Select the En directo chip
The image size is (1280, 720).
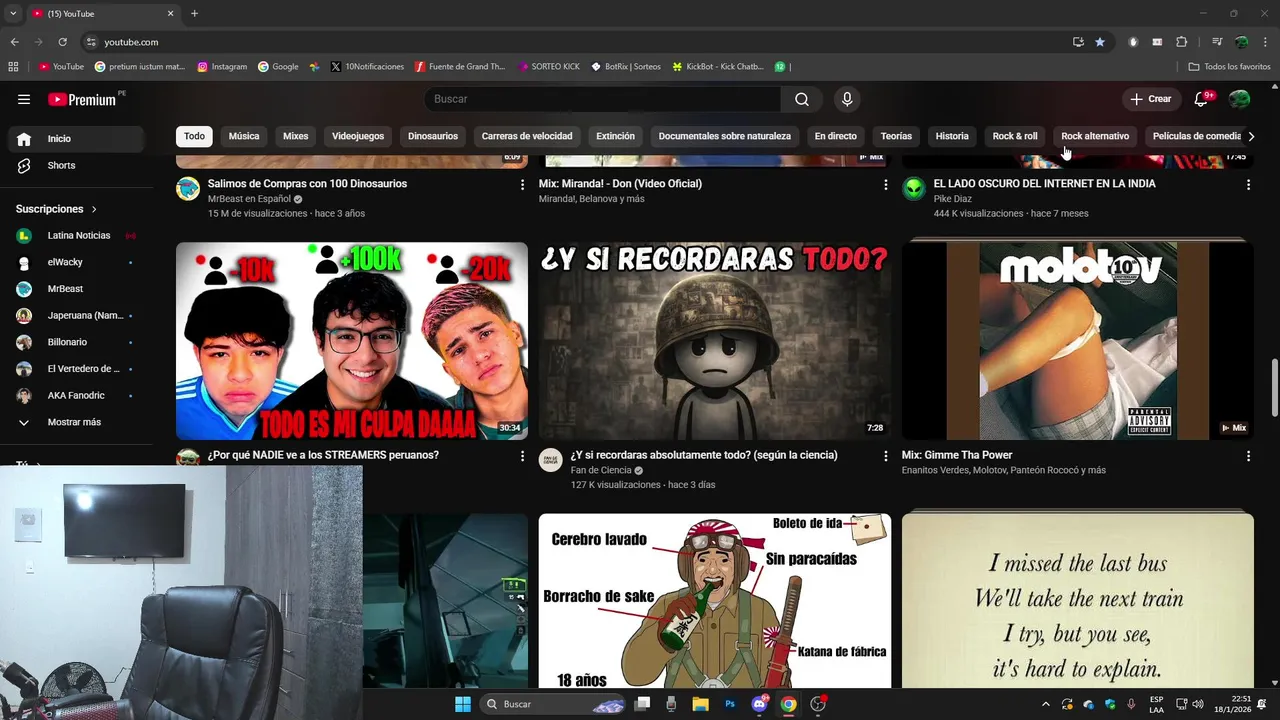tap(836, 136)
